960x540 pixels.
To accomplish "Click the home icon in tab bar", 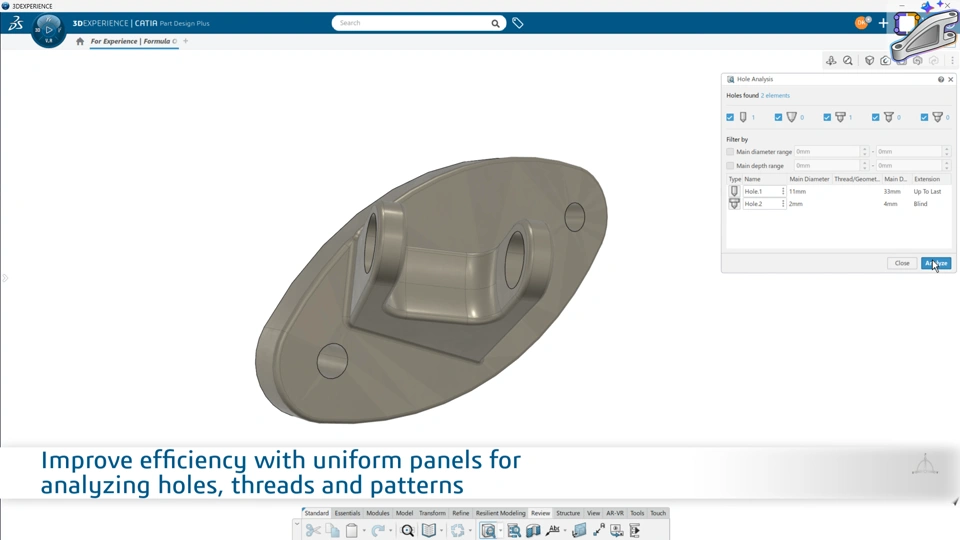I will tap(80, 41).
